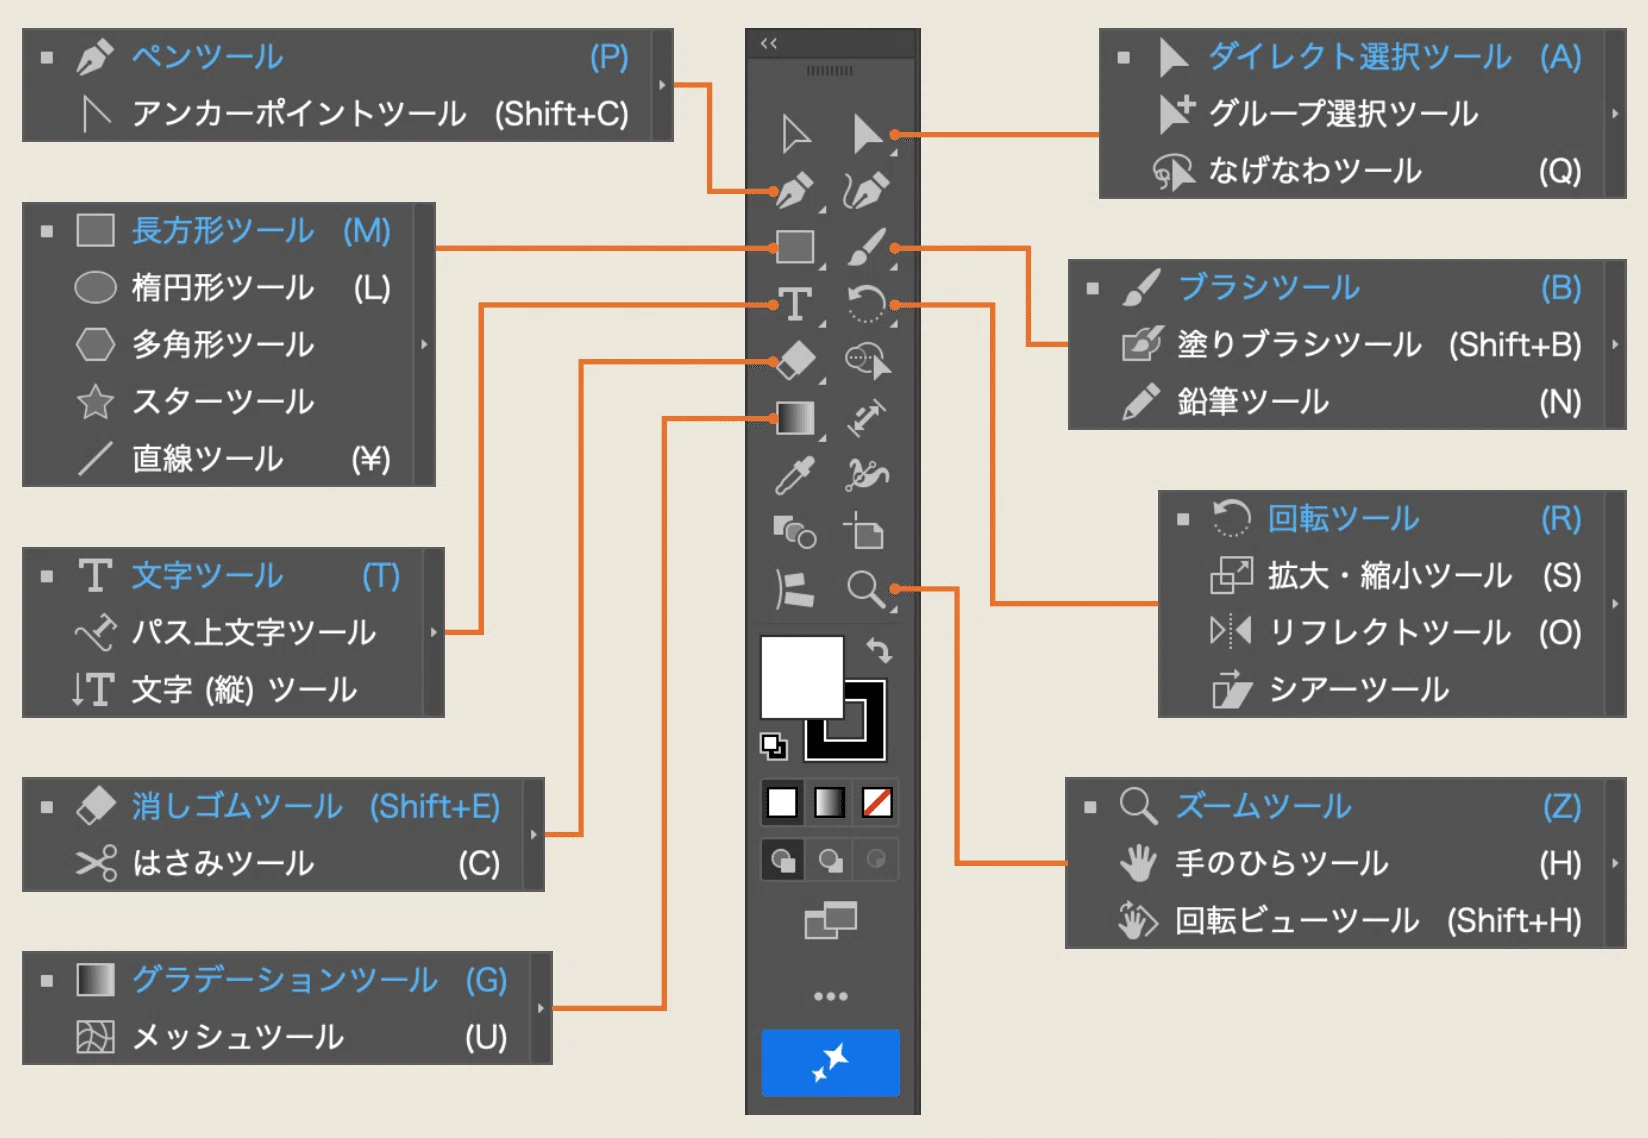This screenshot has width=1648, height=1138.
Task: Select the Eyedropper tool in the toolbar
Action: click(x=796, y=475)
